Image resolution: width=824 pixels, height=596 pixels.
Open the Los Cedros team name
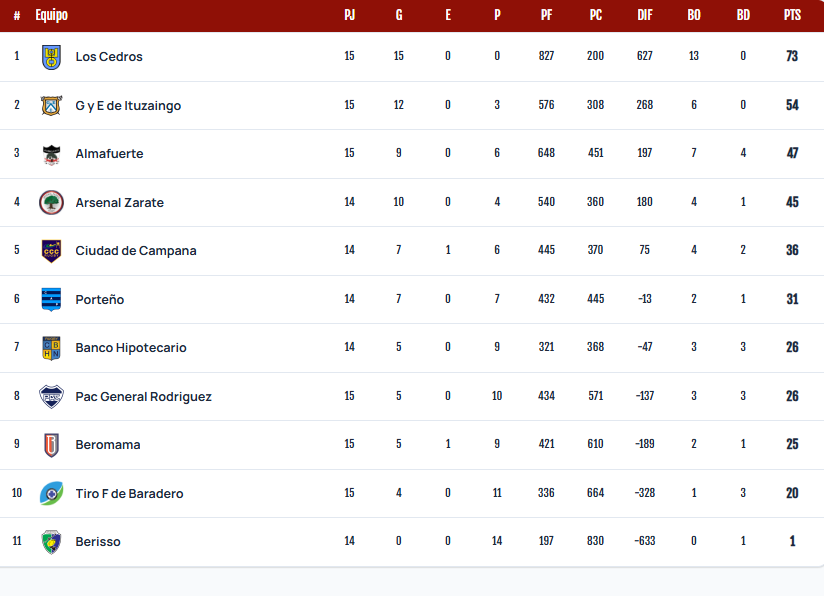[109, 57]
